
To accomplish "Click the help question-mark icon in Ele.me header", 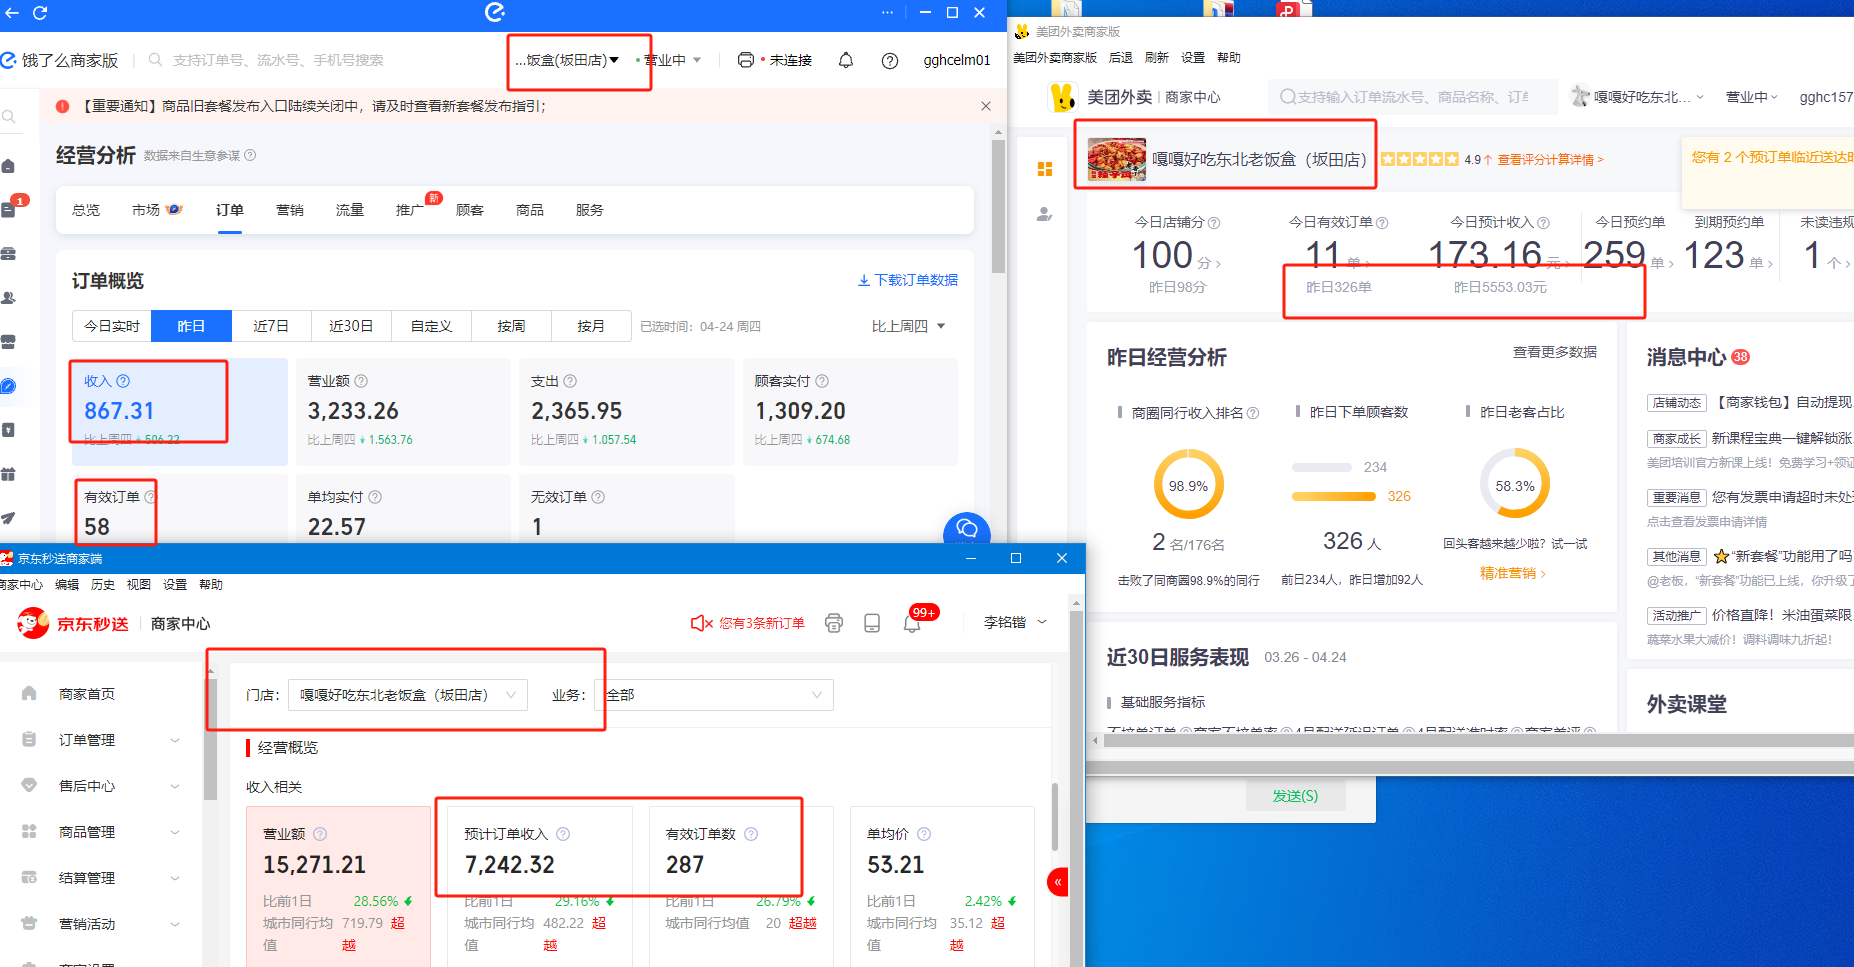I will click(890, 61).
